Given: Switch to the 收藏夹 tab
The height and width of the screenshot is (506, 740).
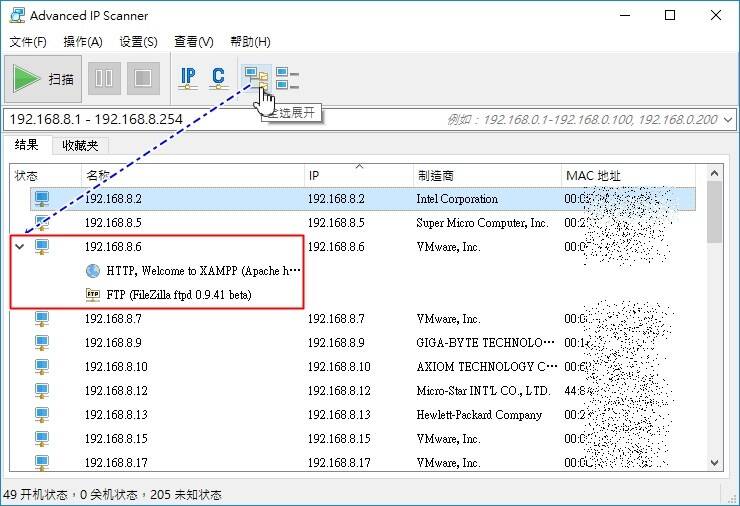Looking at the screenshot, I should tap(80, 145).
